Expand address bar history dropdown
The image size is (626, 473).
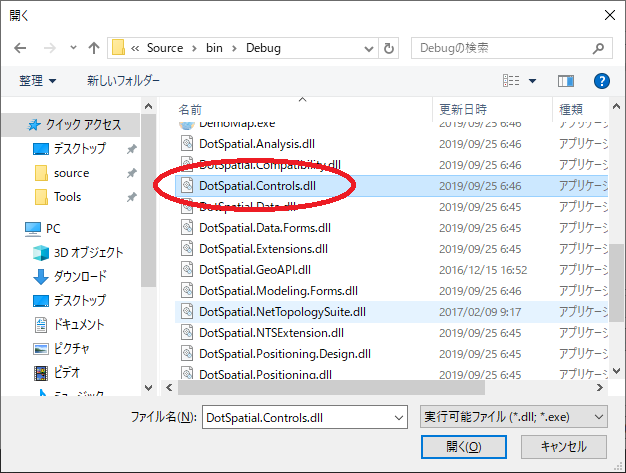coord(369,48)
